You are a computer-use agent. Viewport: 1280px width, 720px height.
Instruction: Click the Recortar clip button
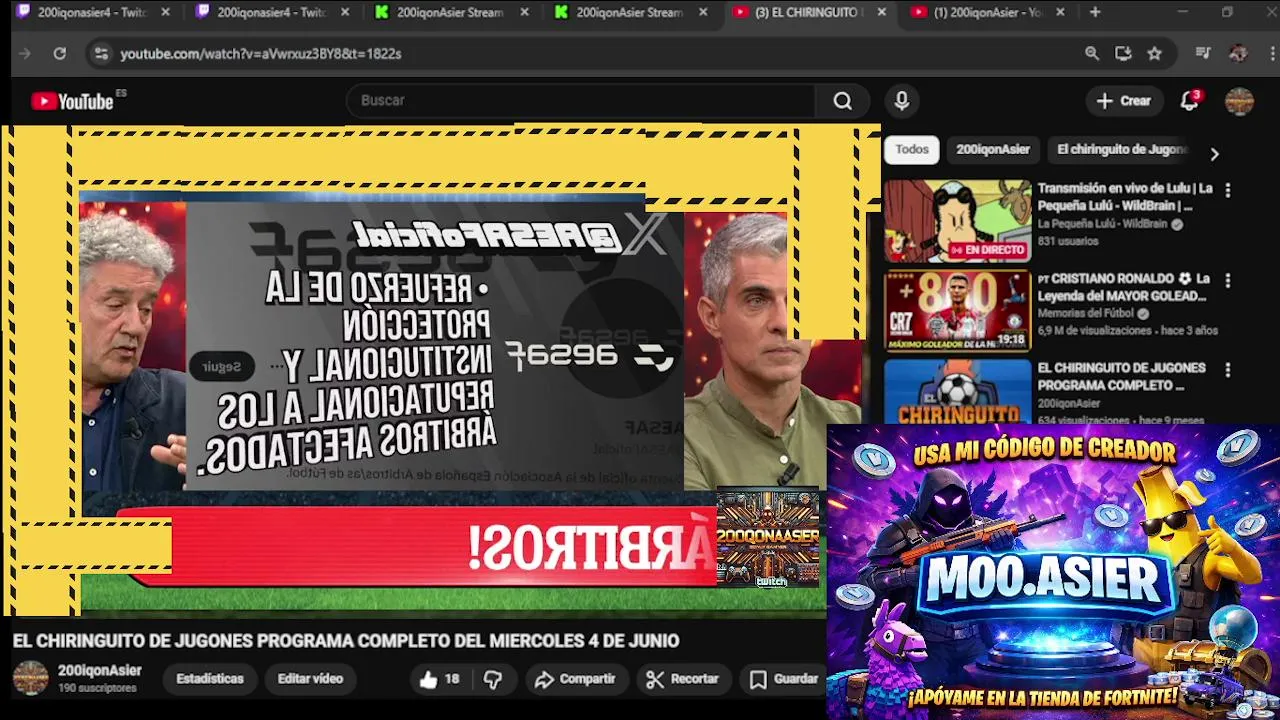point(683,679)
